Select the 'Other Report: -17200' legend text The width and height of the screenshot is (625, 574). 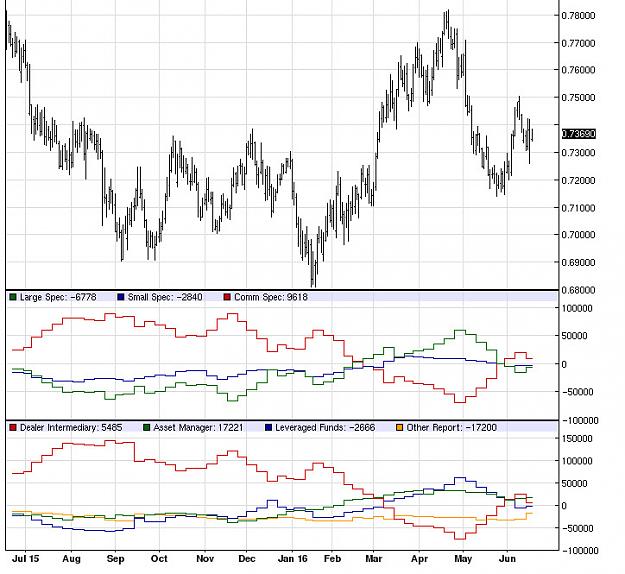452,428
